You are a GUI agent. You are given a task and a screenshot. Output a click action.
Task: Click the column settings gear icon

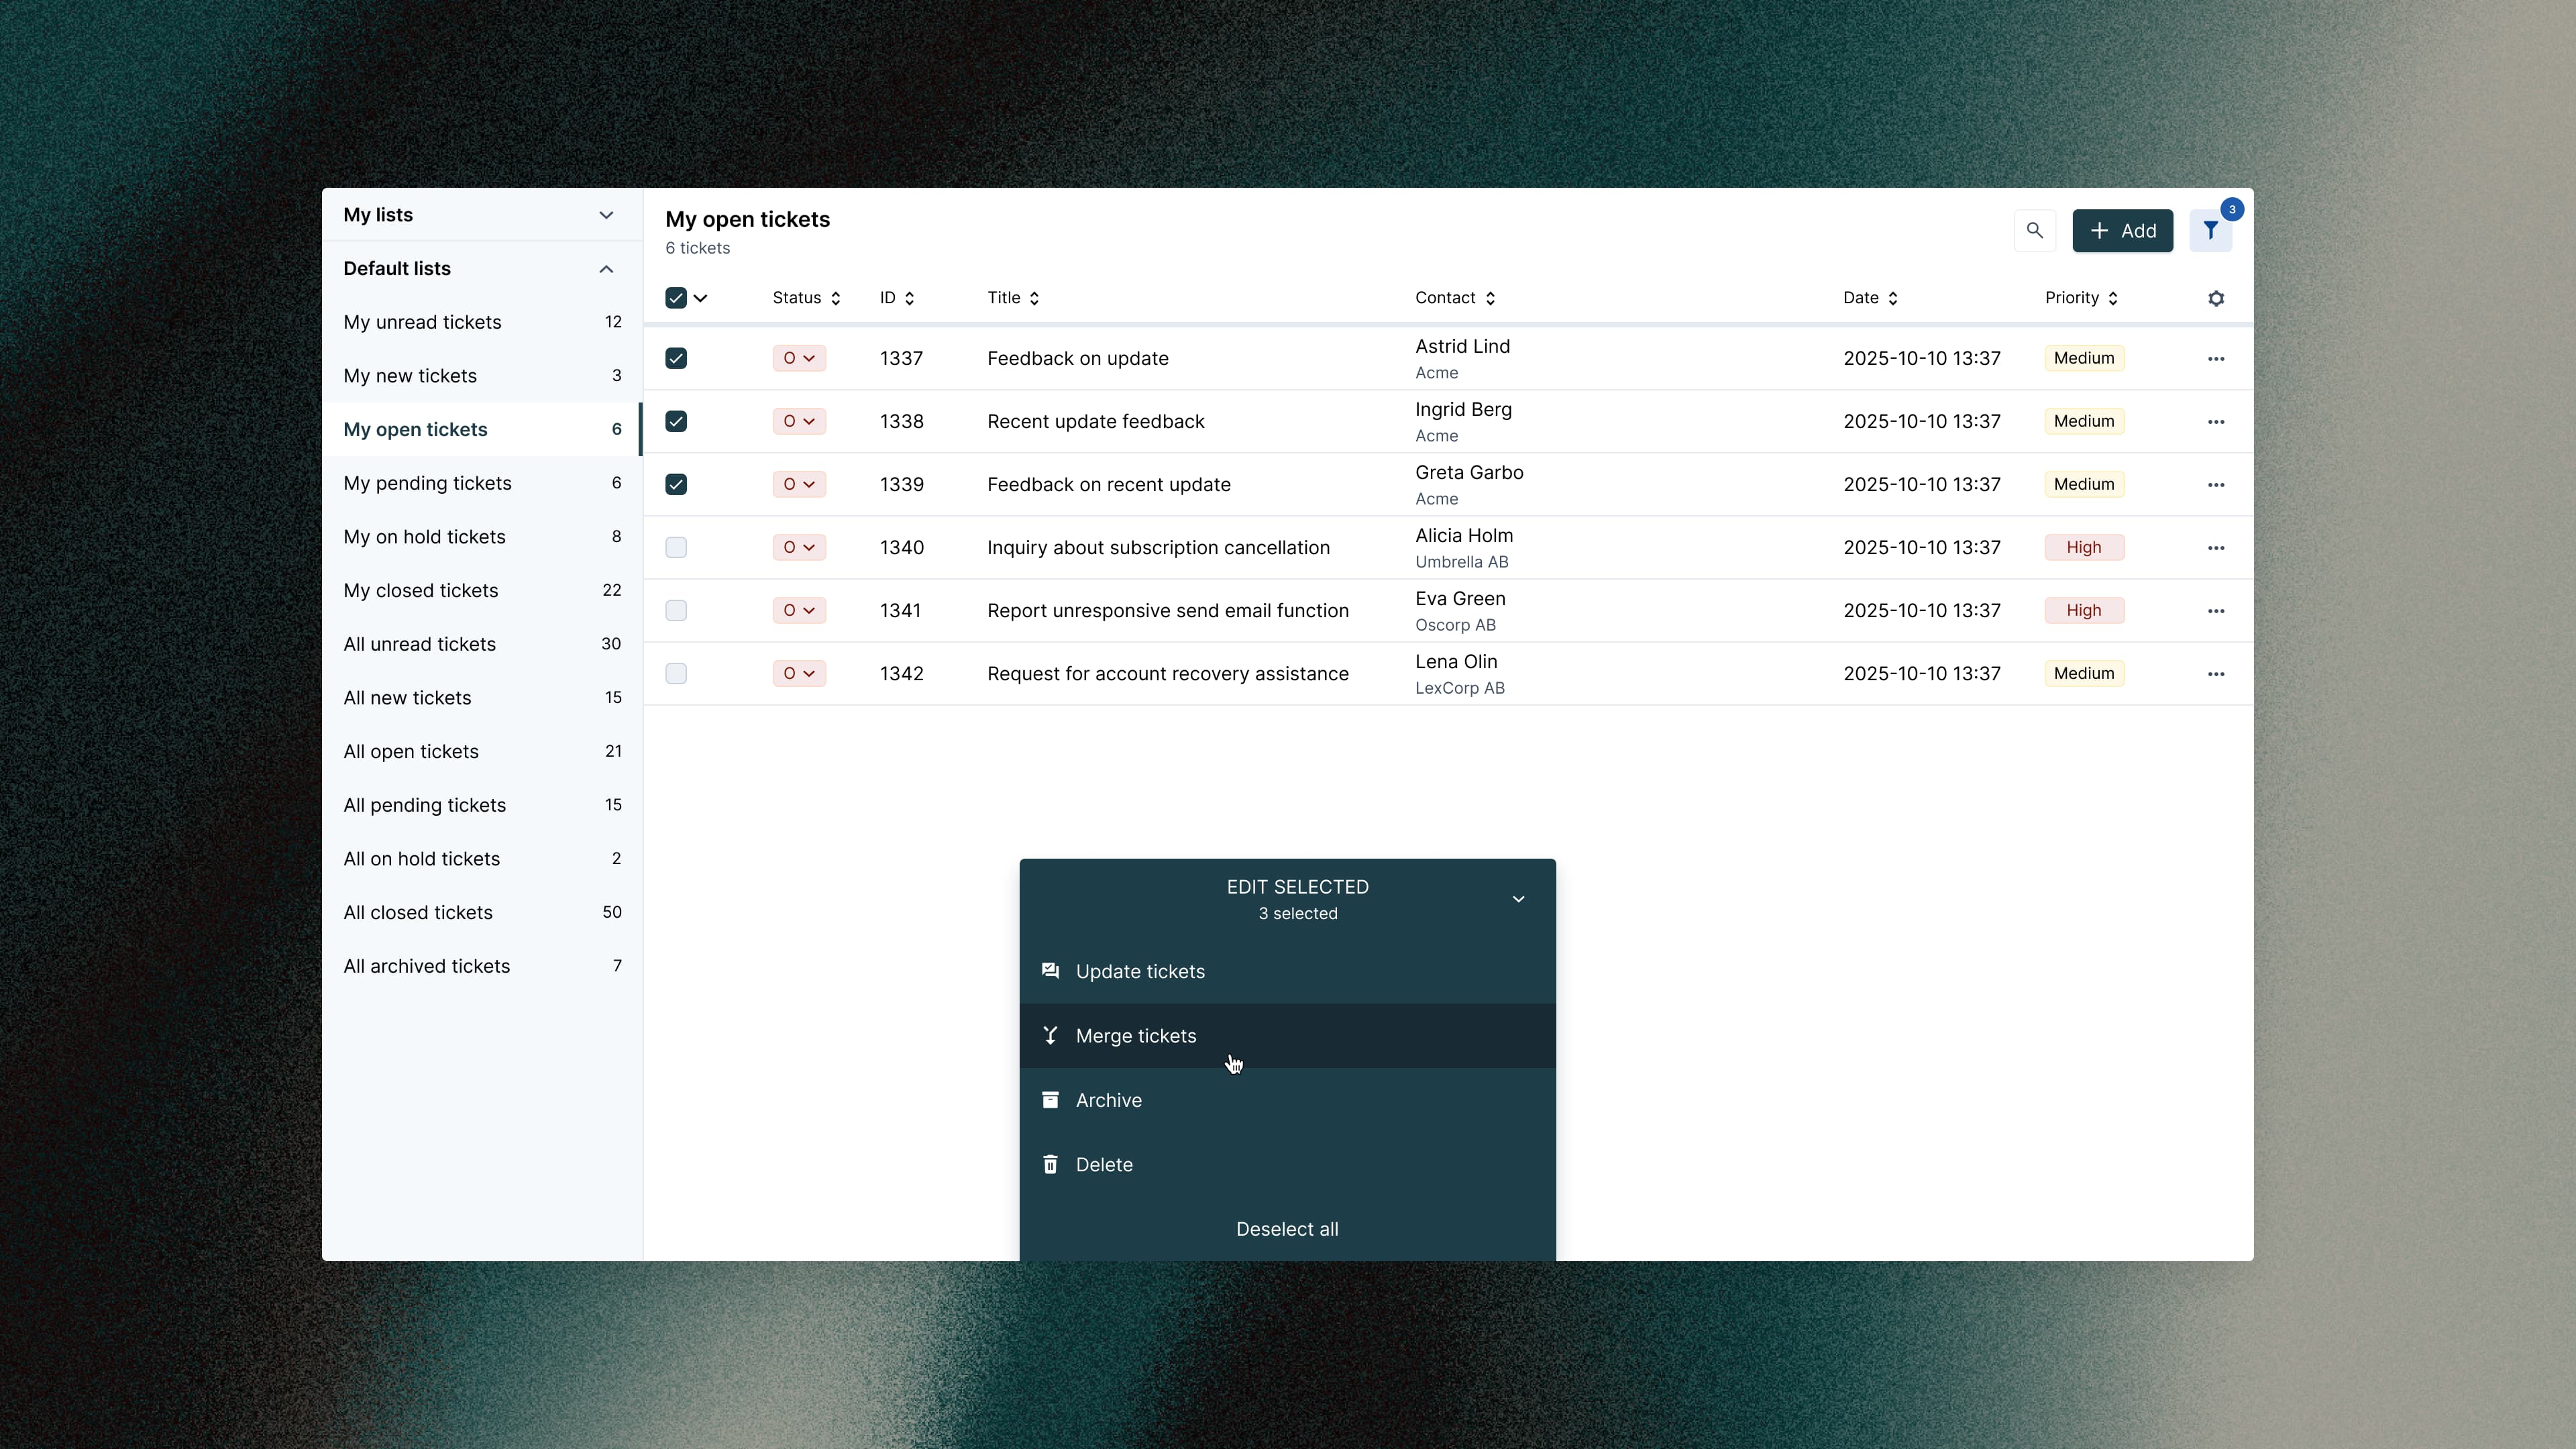2215,298
